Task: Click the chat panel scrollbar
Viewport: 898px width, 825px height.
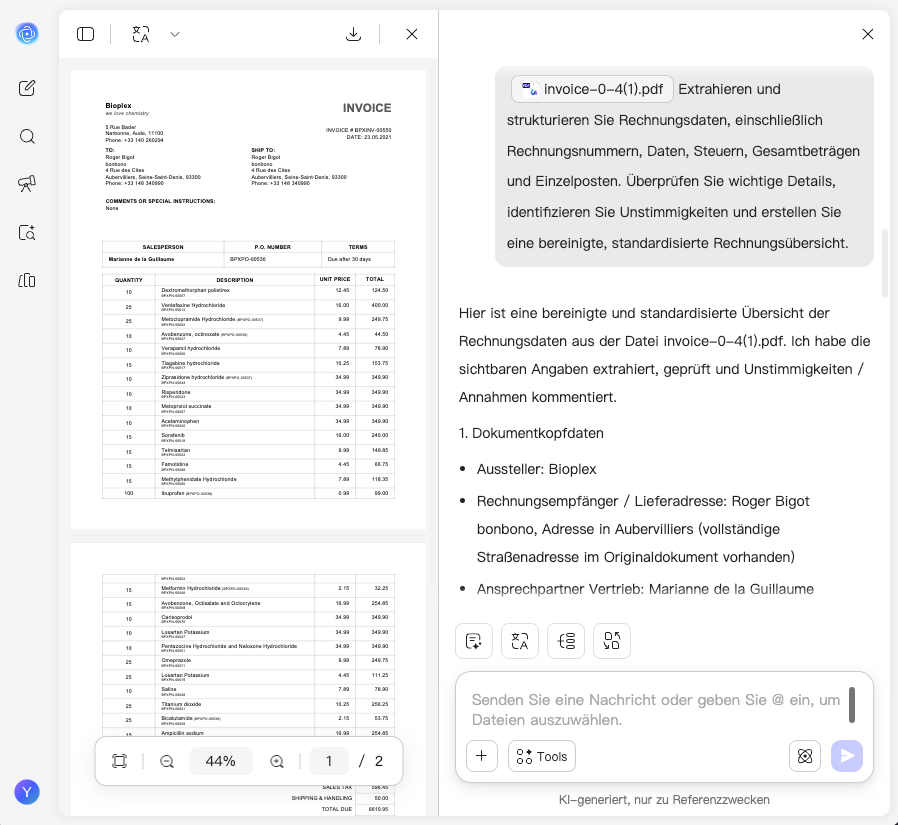Action: 885,262
